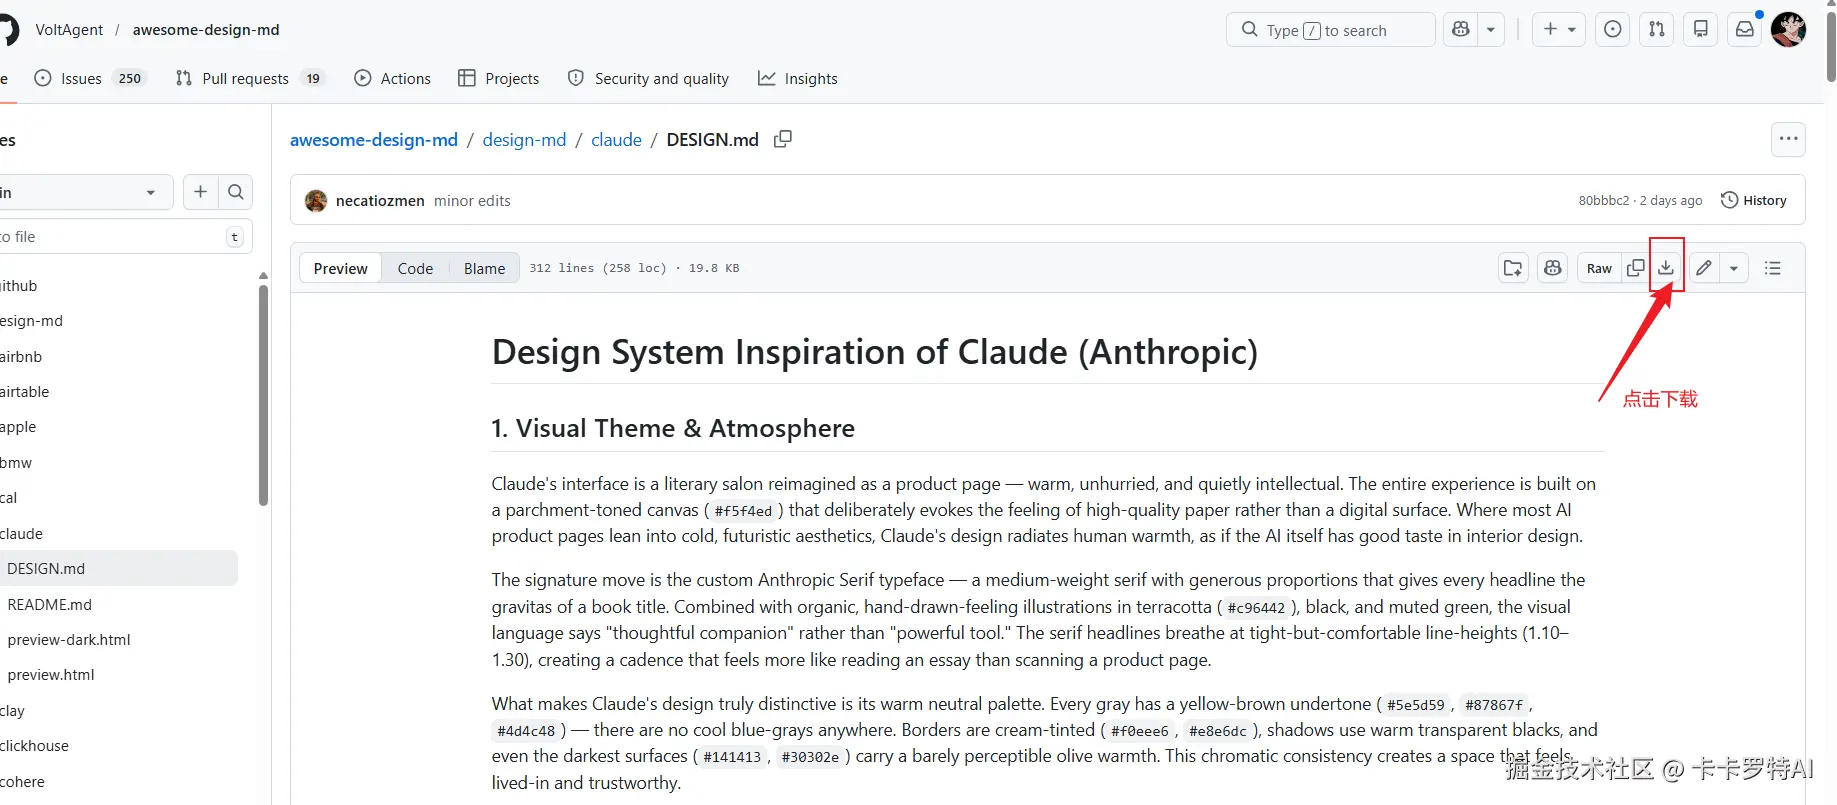Copy raw file contents icon
1837x805 pixels.
(x=1636, y=268)
